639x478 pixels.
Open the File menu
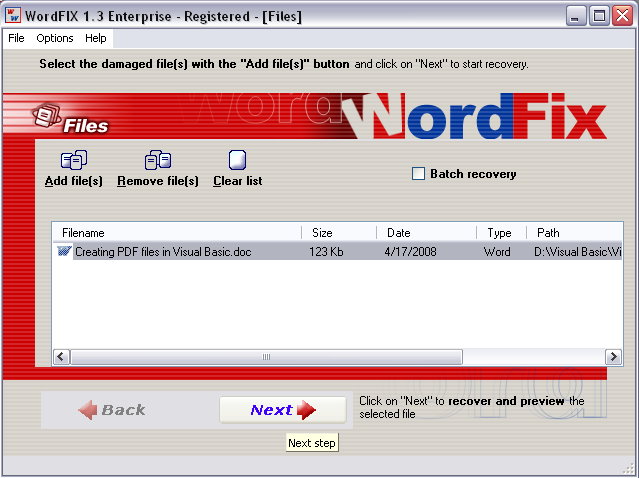(16, 38)
